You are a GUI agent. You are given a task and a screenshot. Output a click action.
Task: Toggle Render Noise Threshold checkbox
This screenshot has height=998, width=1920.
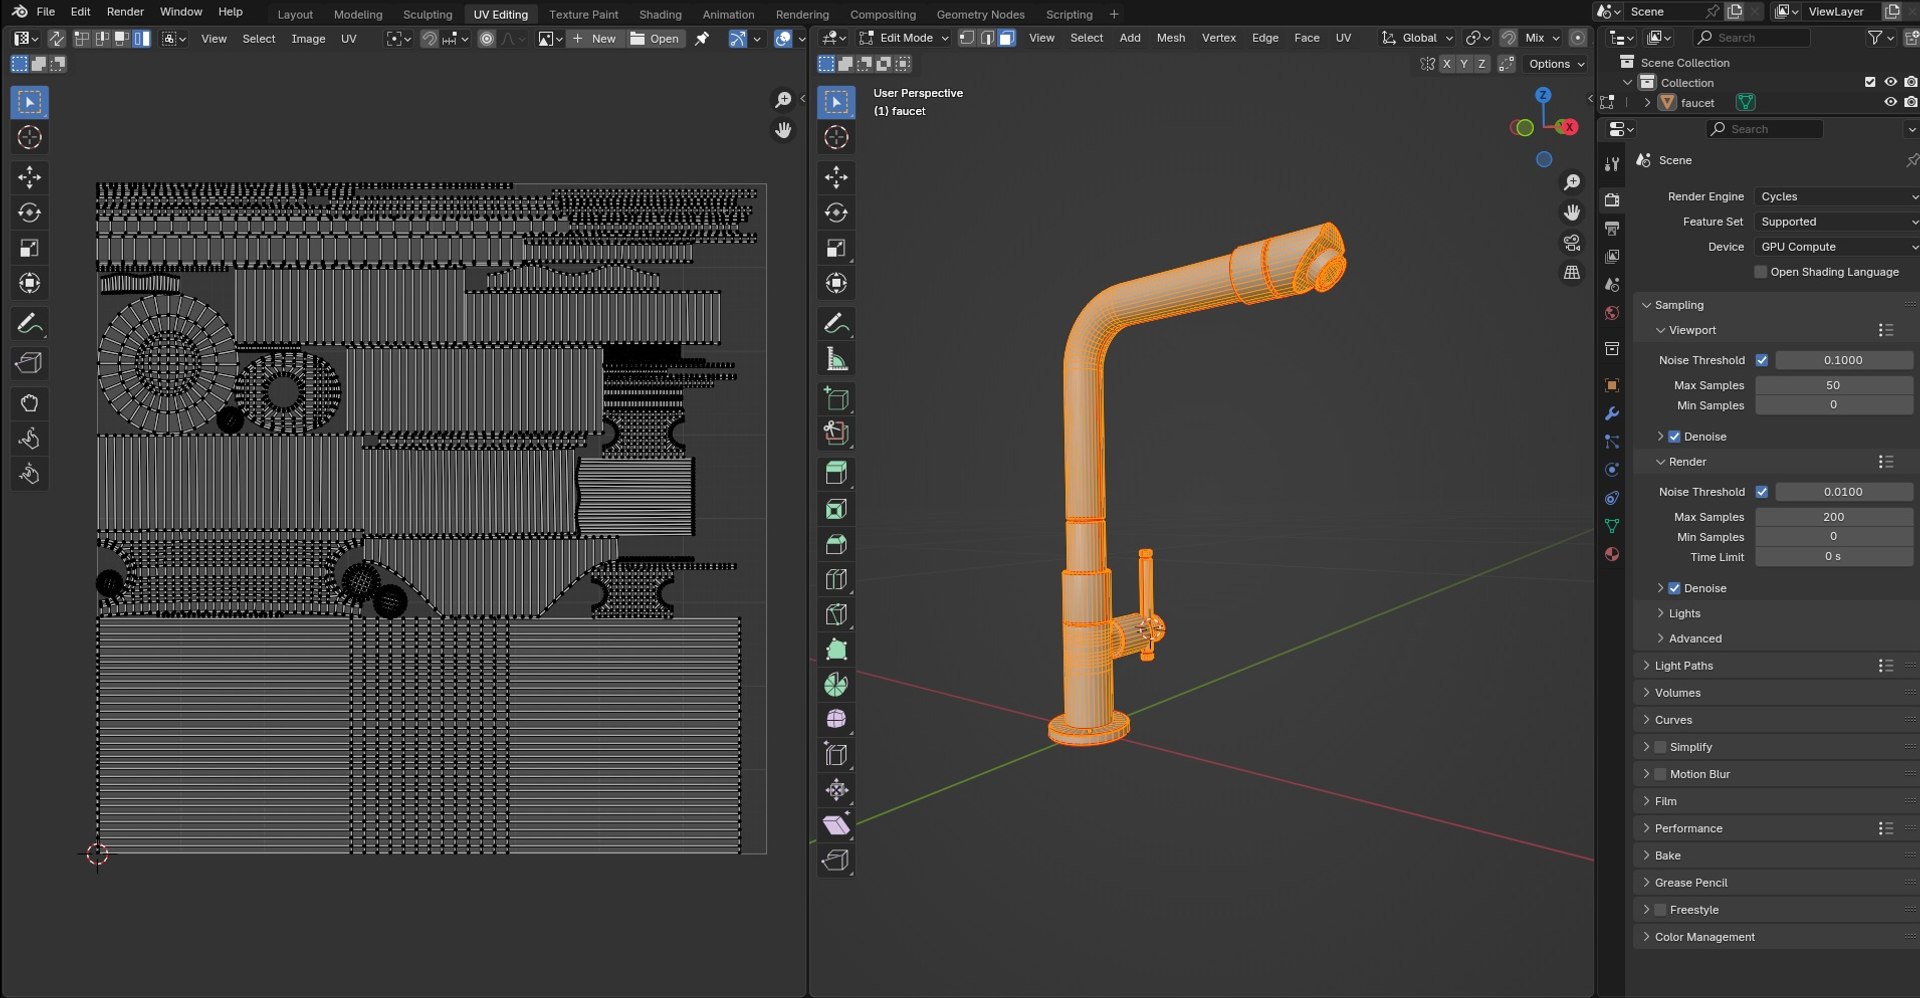(x=1762, y=492)
